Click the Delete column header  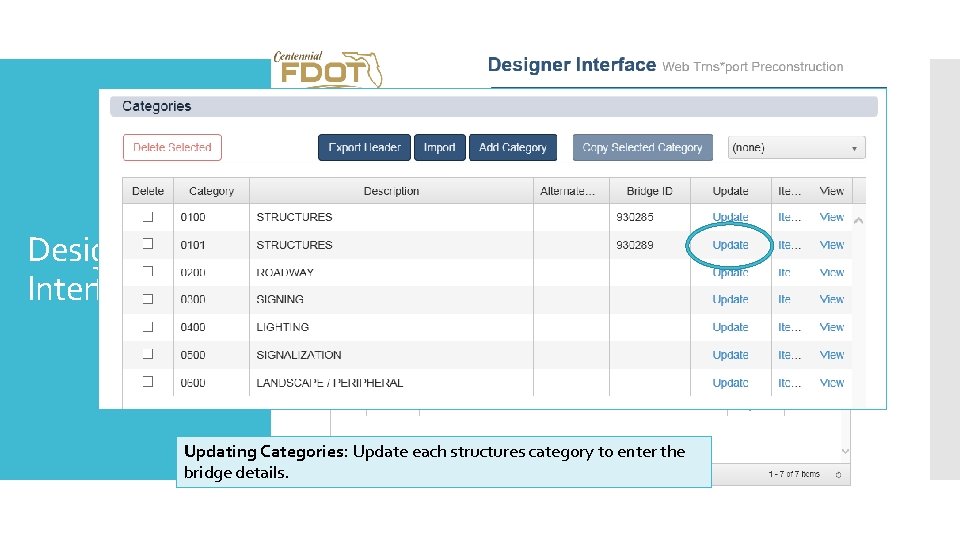[148, 191]
